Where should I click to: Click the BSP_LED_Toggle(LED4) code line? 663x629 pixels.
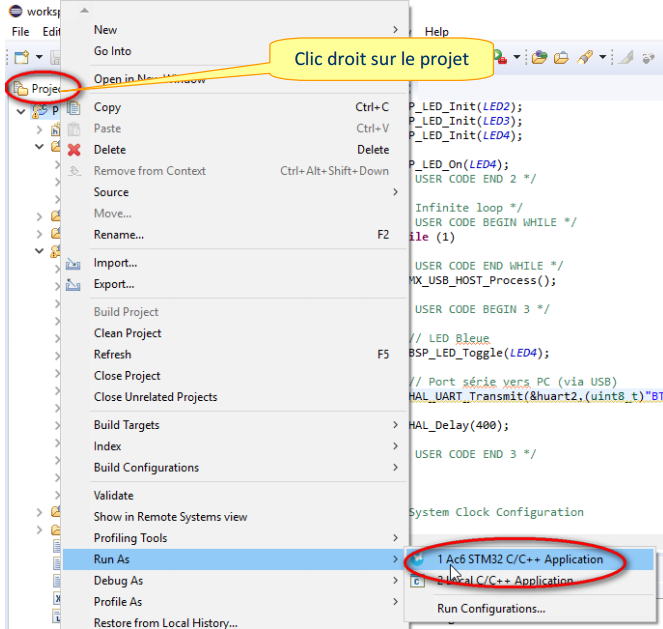click(478, 353)
